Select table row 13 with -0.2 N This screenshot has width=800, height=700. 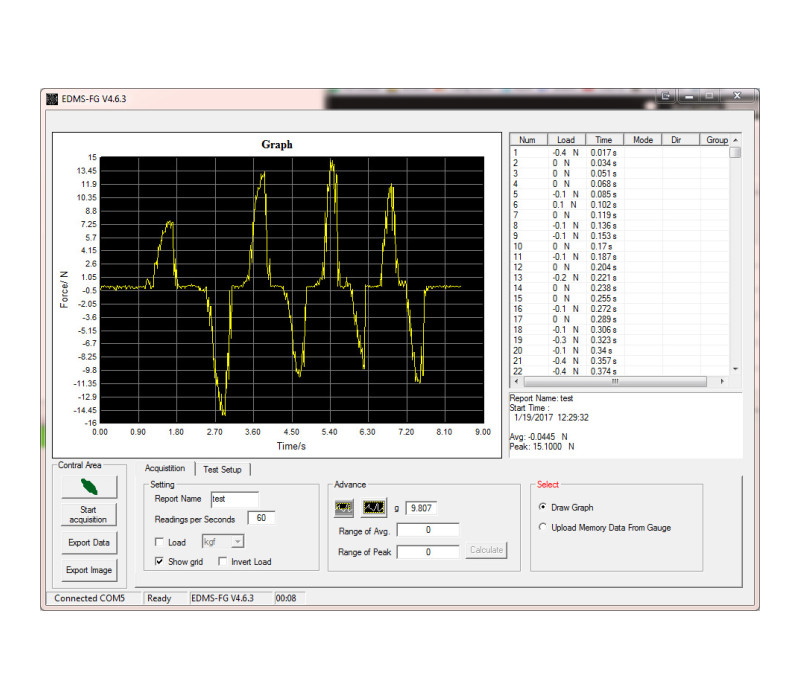(x=620, y=278)
